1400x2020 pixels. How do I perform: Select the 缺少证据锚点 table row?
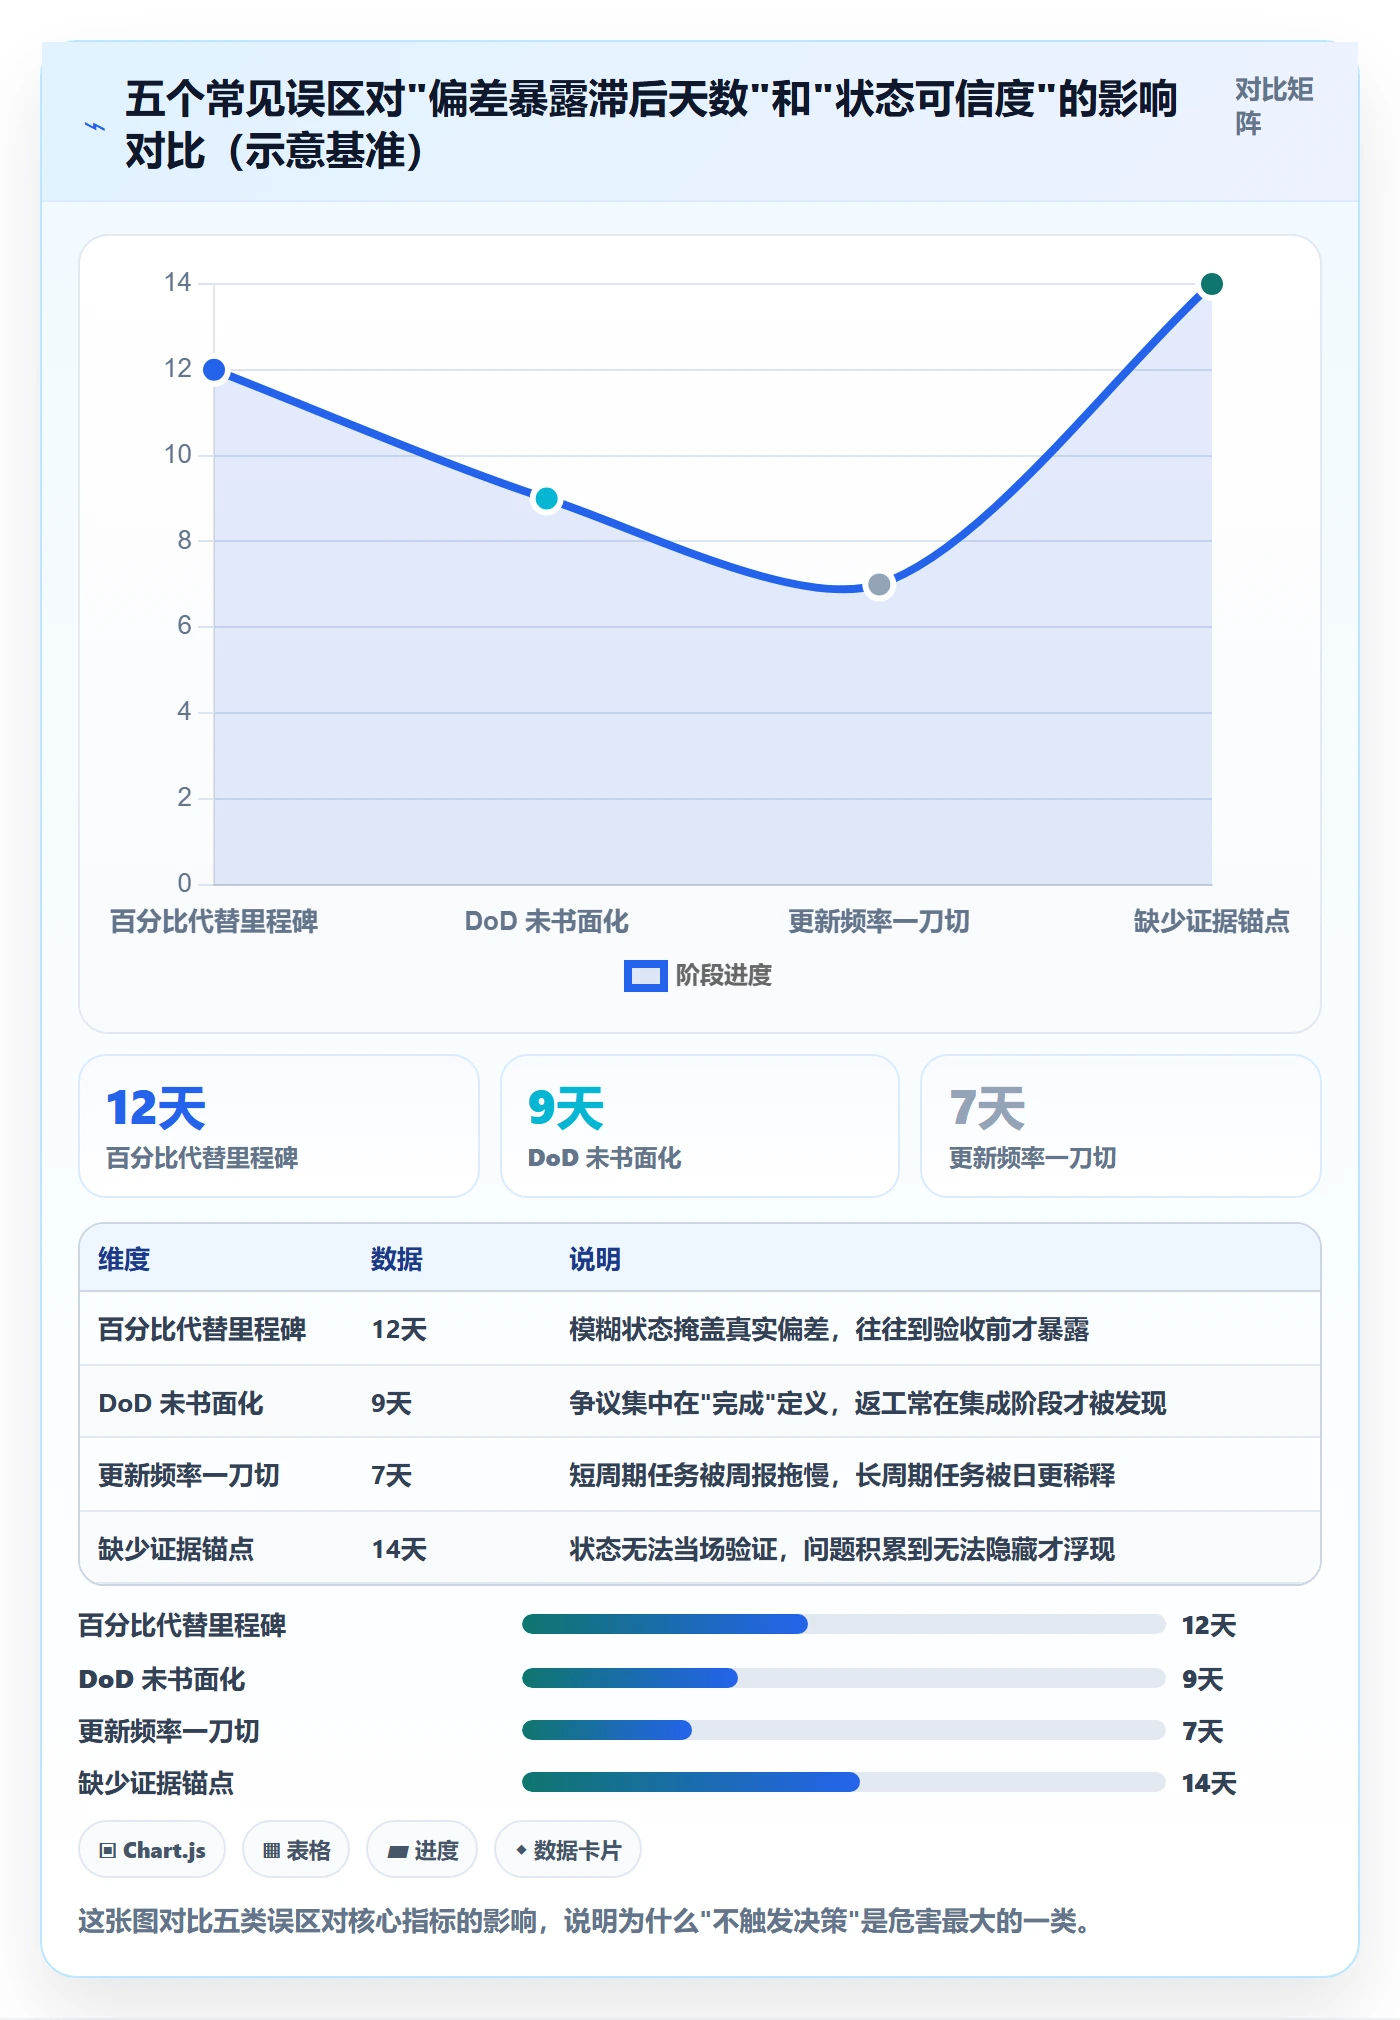[700, 1548]
